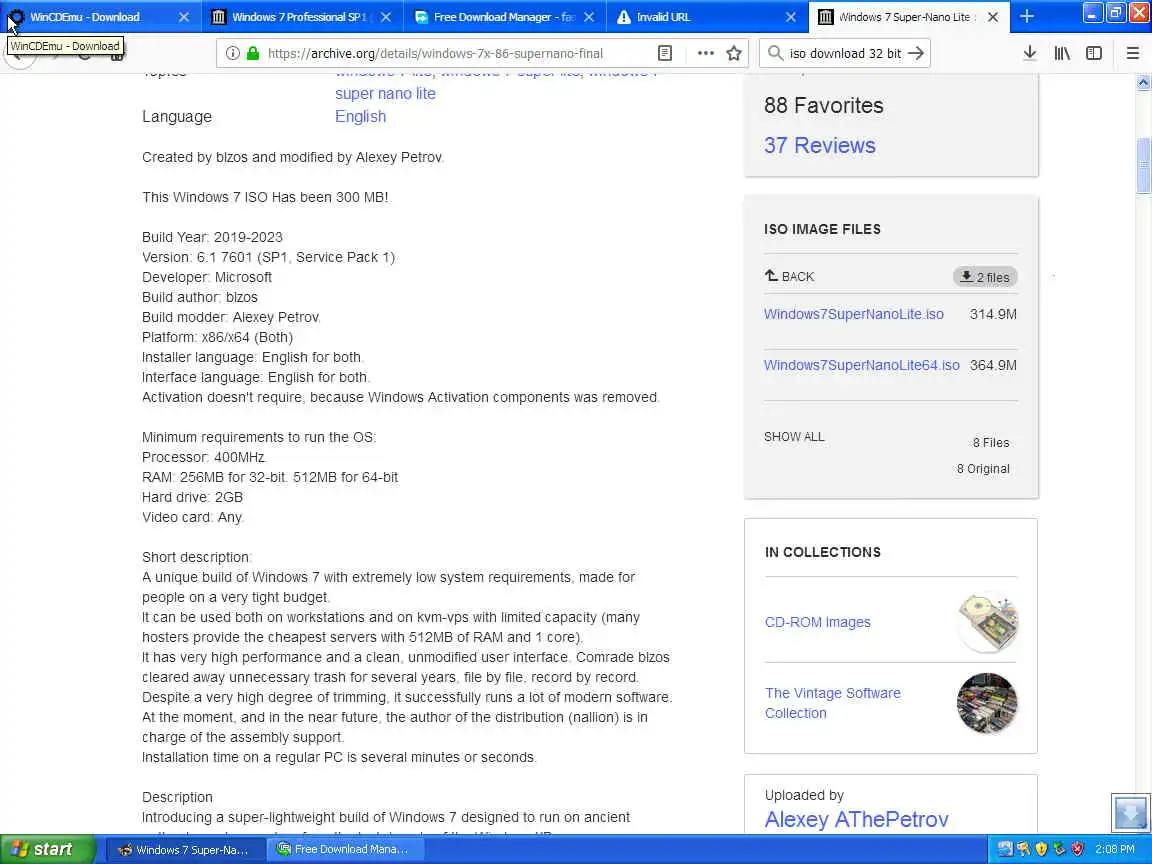Open the reader view icon in address bar

(x=665, y=53)
